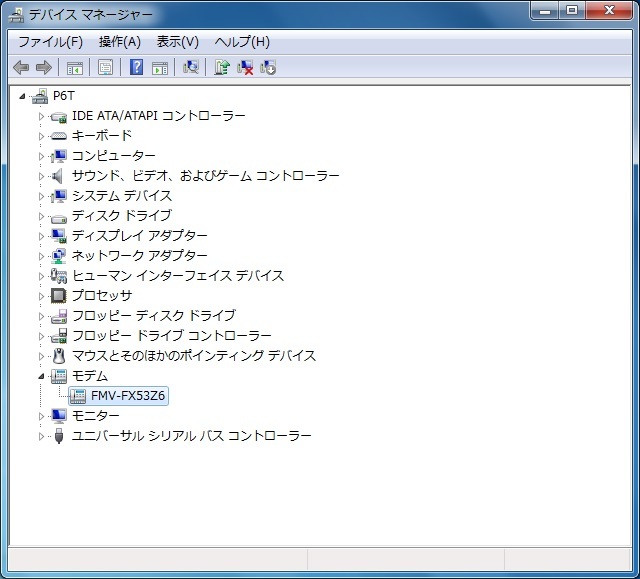
Task: Expand the ディスク ドライブ node
Action: [x=41, y=216]
